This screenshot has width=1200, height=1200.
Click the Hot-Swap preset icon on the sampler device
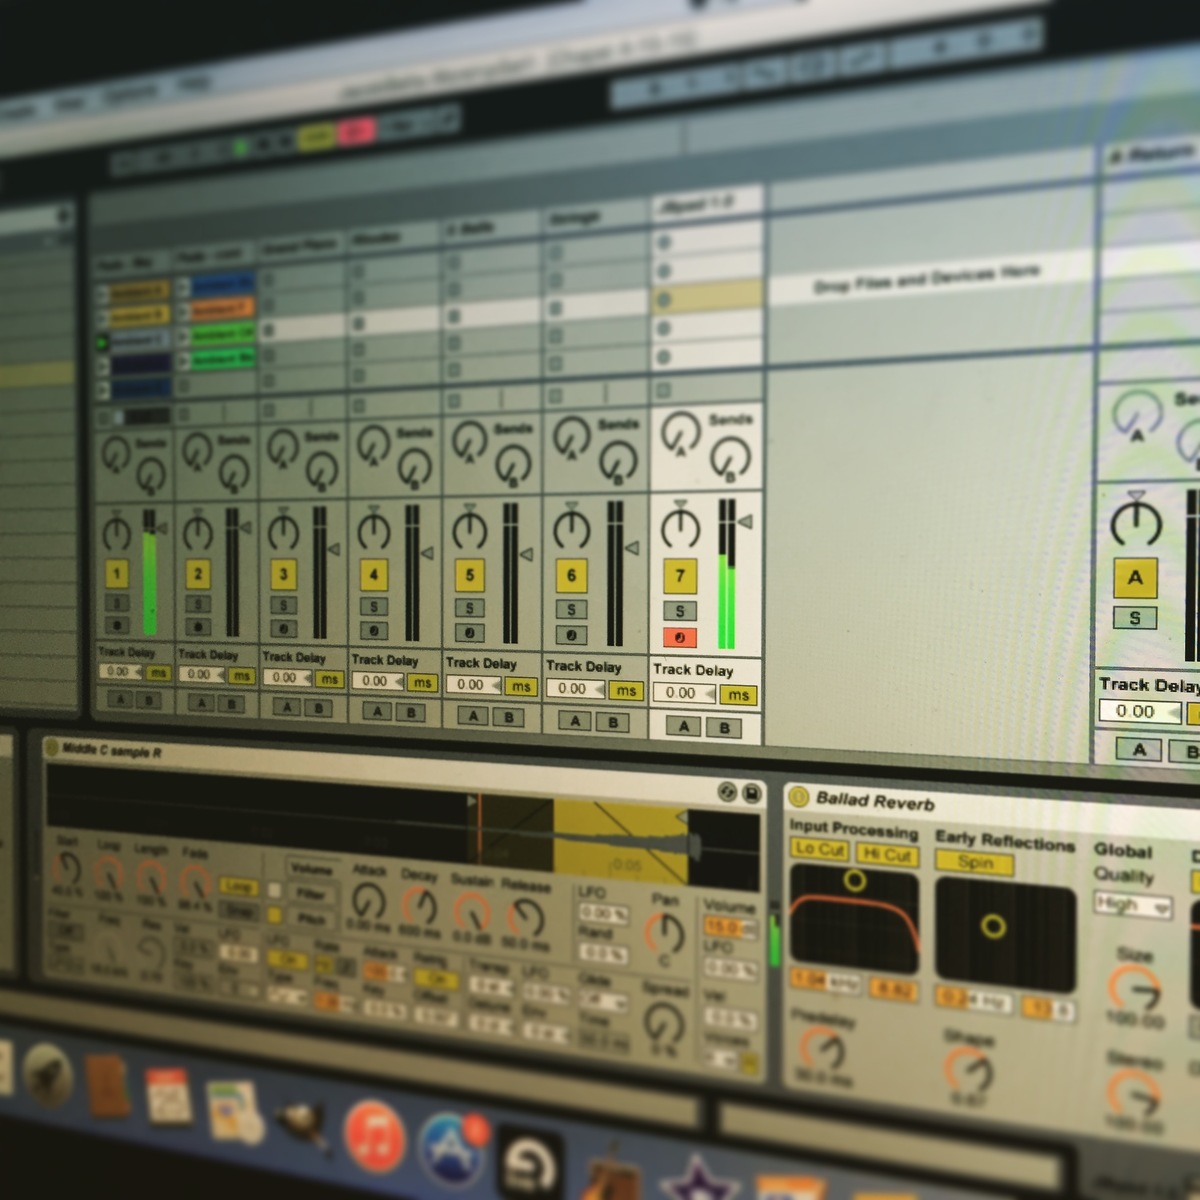[727, 791]
